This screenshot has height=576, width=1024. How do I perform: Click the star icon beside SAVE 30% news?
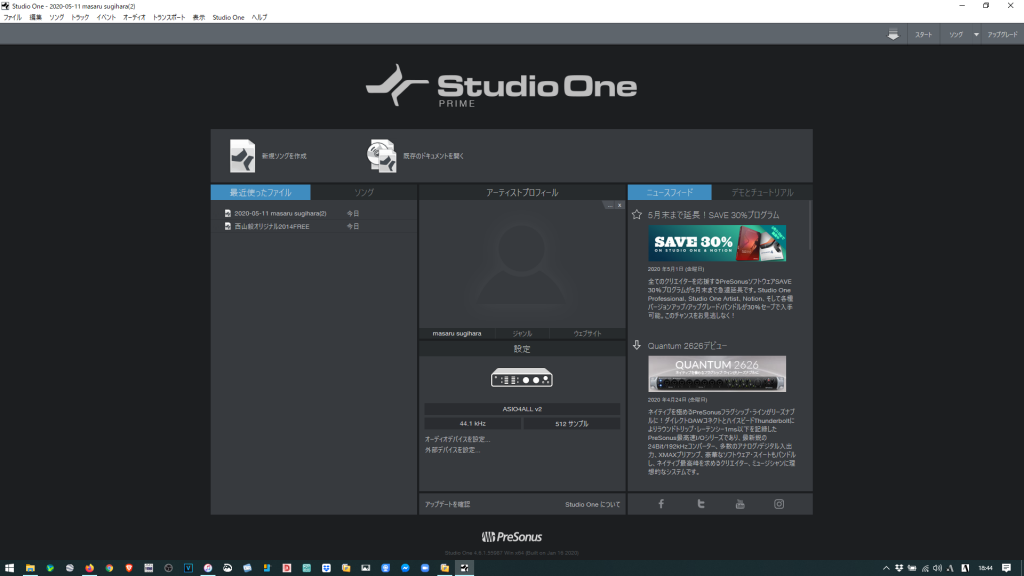coord(637,215)
